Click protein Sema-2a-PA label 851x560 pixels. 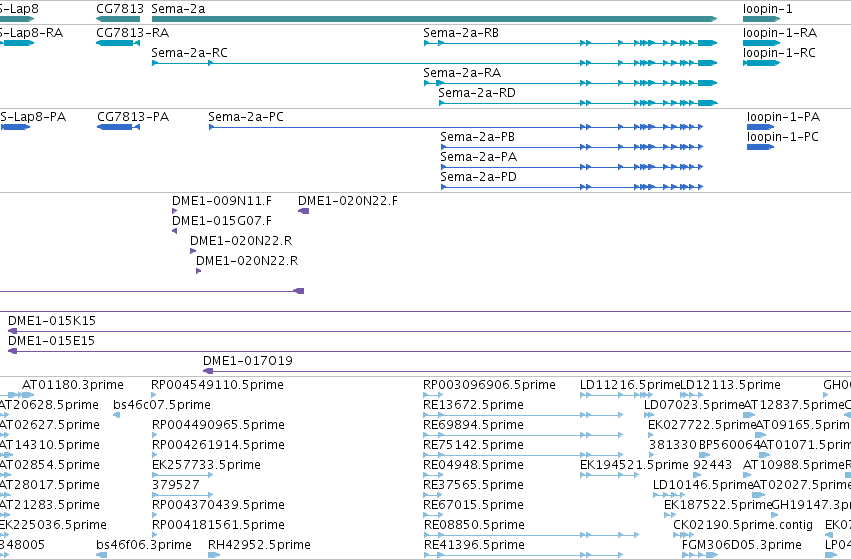[479, 157]
